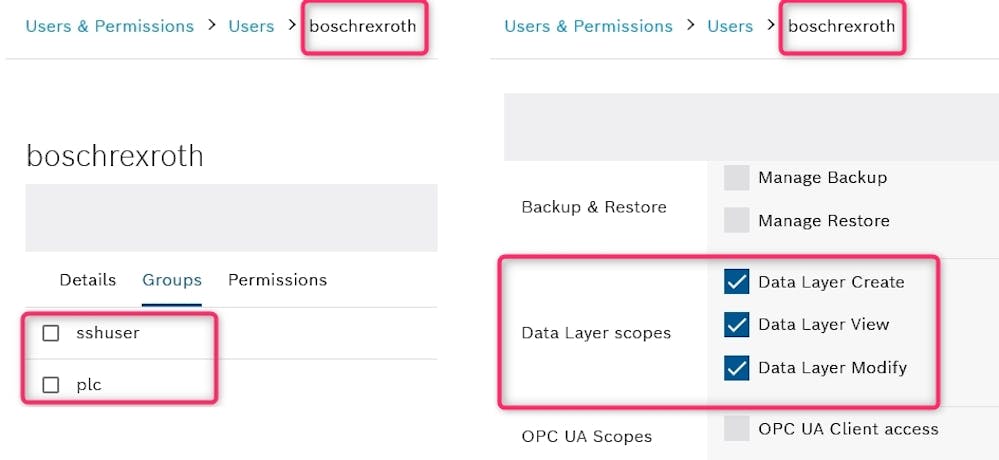
Task: Click the OPC UA Scopes row label
Action: 587,437
